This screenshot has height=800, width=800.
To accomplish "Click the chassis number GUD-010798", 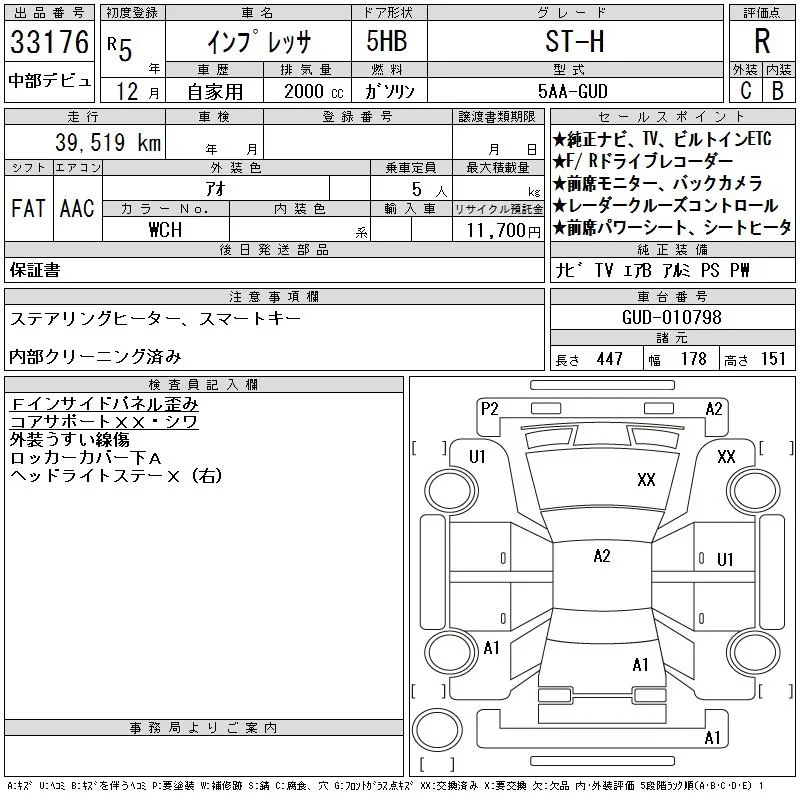I will tap(671, 317).
